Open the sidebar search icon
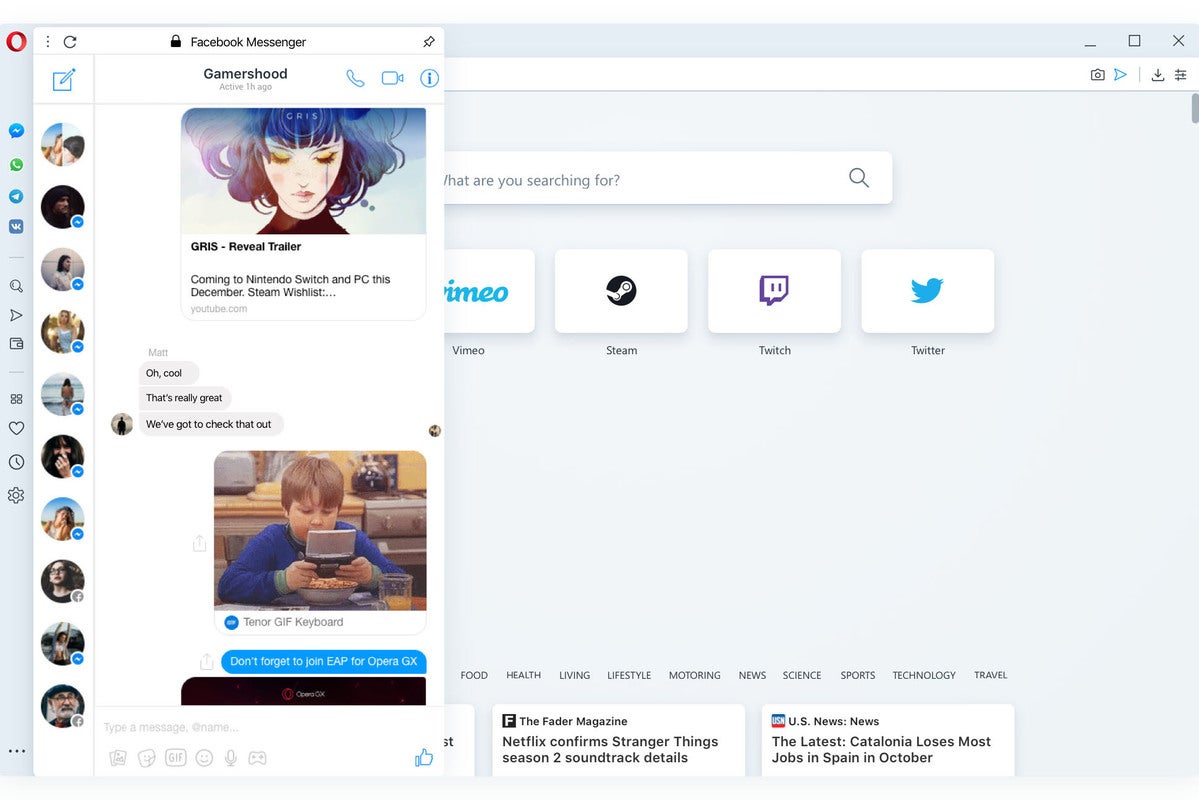 click(x=16, y=286)
